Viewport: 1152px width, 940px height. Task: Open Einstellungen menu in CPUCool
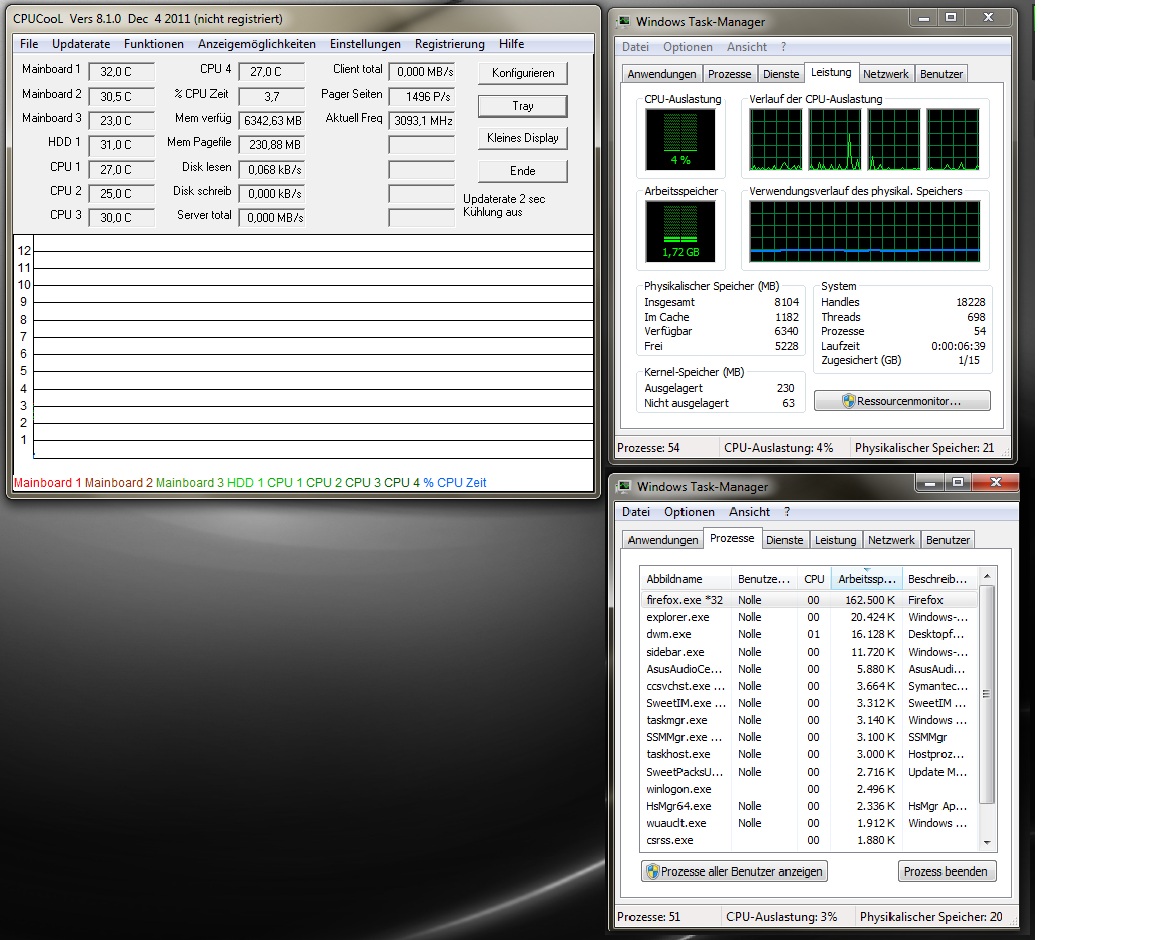(365, 44)
